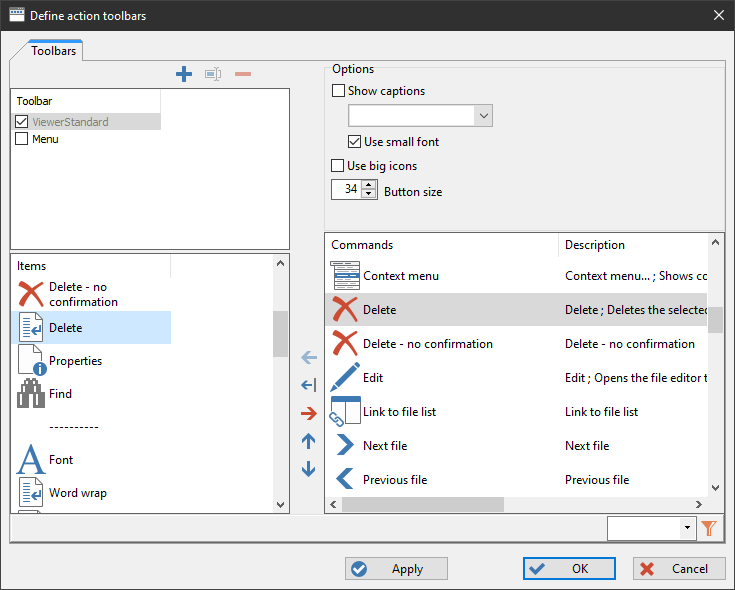The width and height of the screenshot is (735, 590).
Task: Click the blue plus add toolbar icon
Action: pyautogui.click(x=183, y=74)
